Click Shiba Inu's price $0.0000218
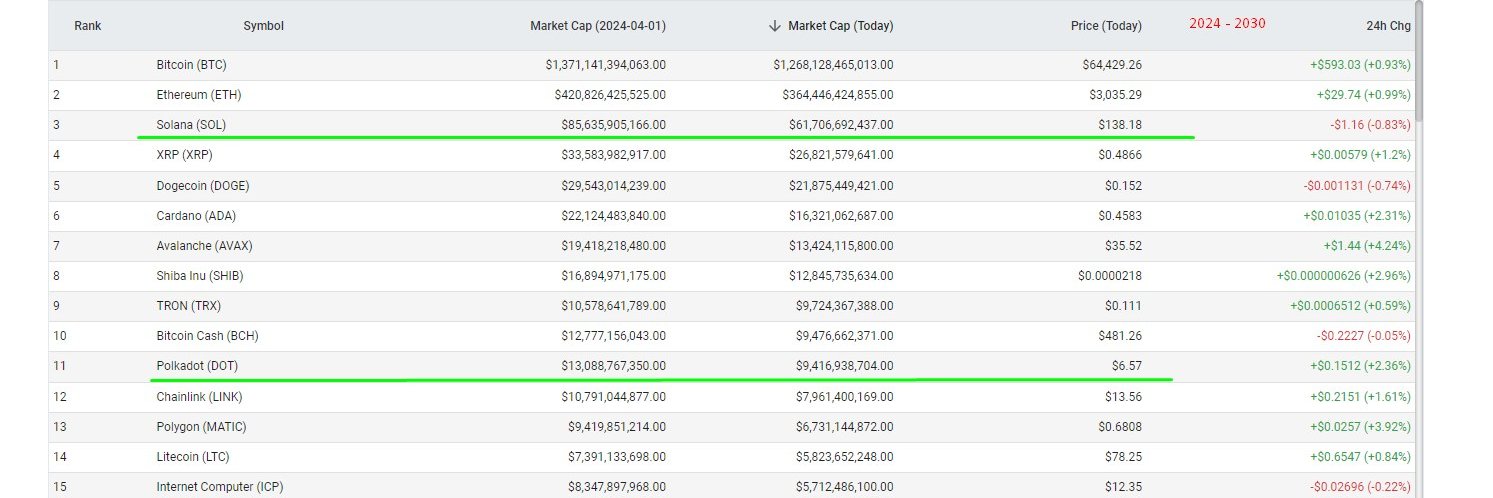 coord(1110,276)
